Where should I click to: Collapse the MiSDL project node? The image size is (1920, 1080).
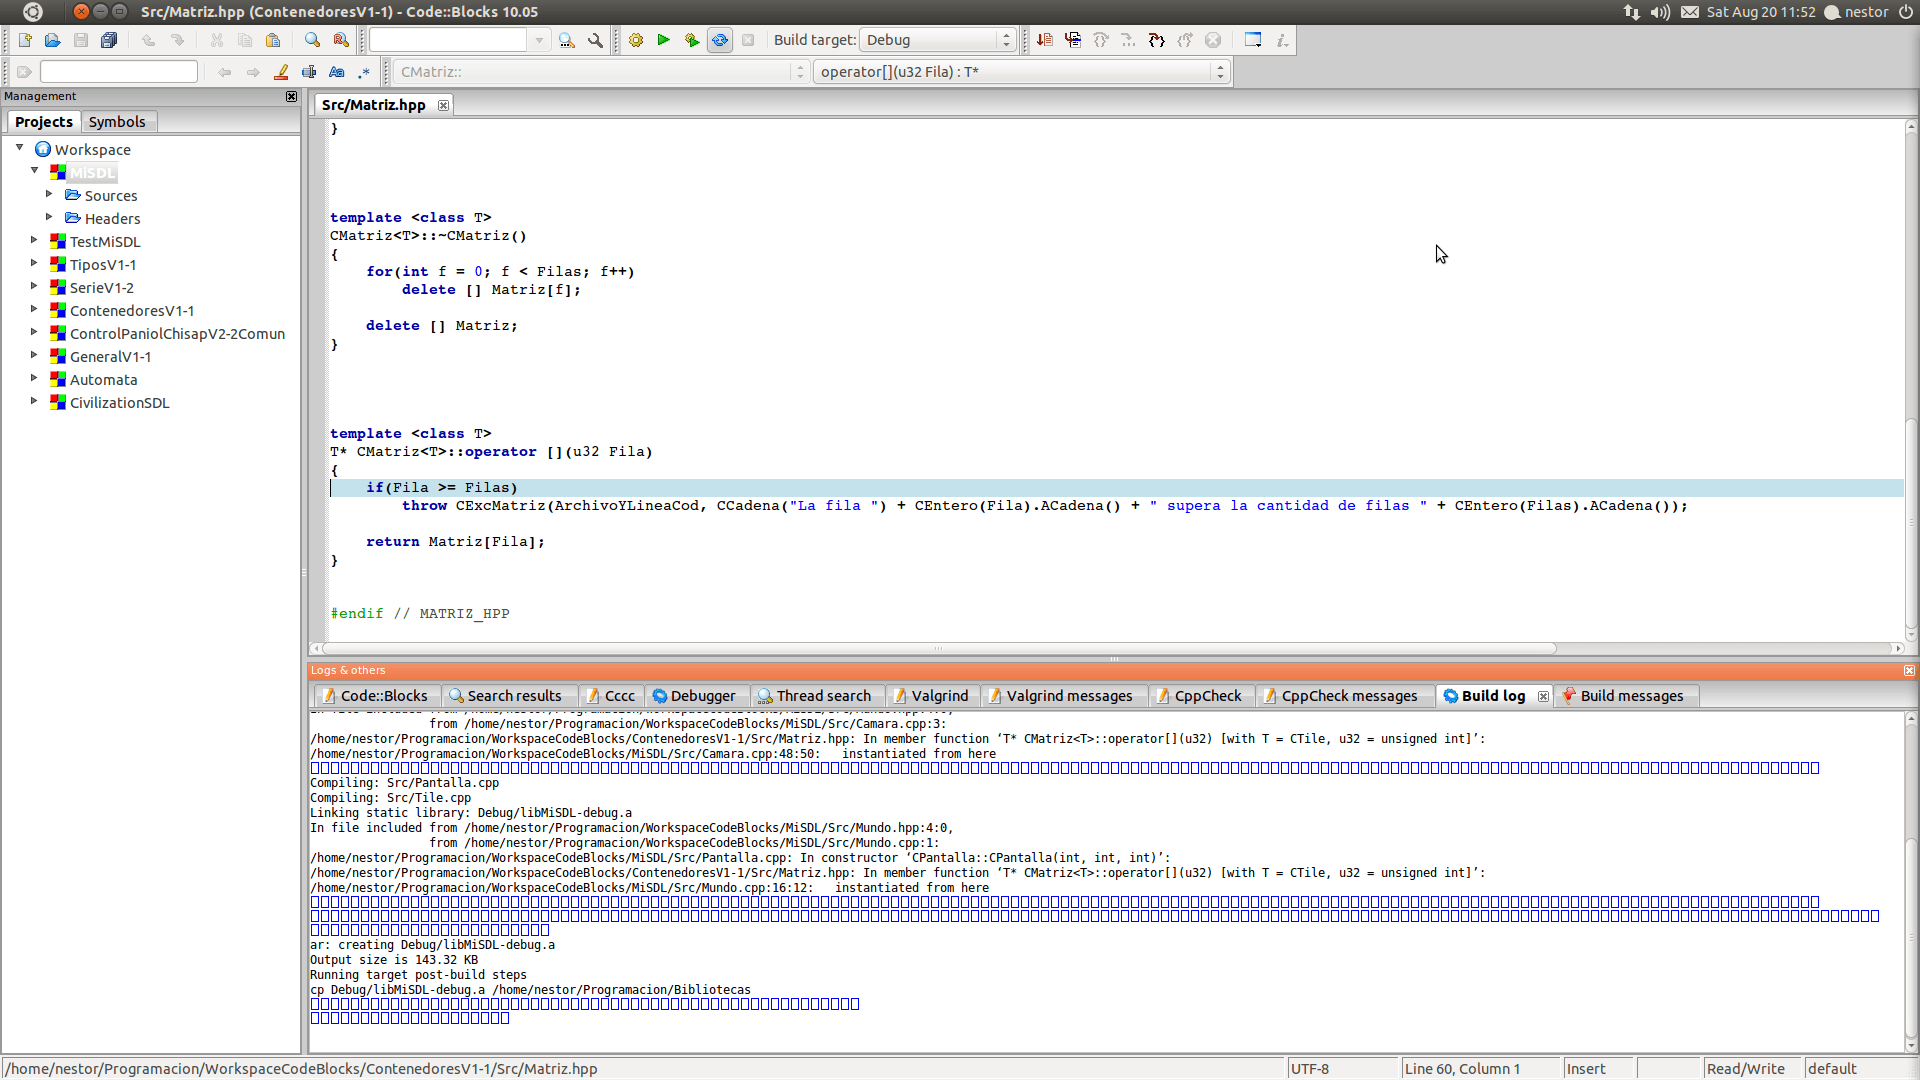point(34,171)
